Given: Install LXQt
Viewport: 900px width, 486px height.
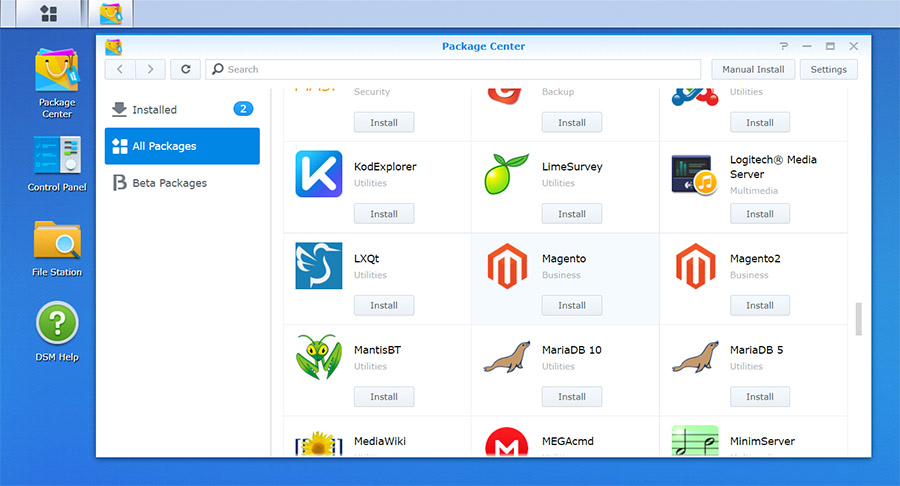Looking at the screenshot, I should click(x=384, y=305).
